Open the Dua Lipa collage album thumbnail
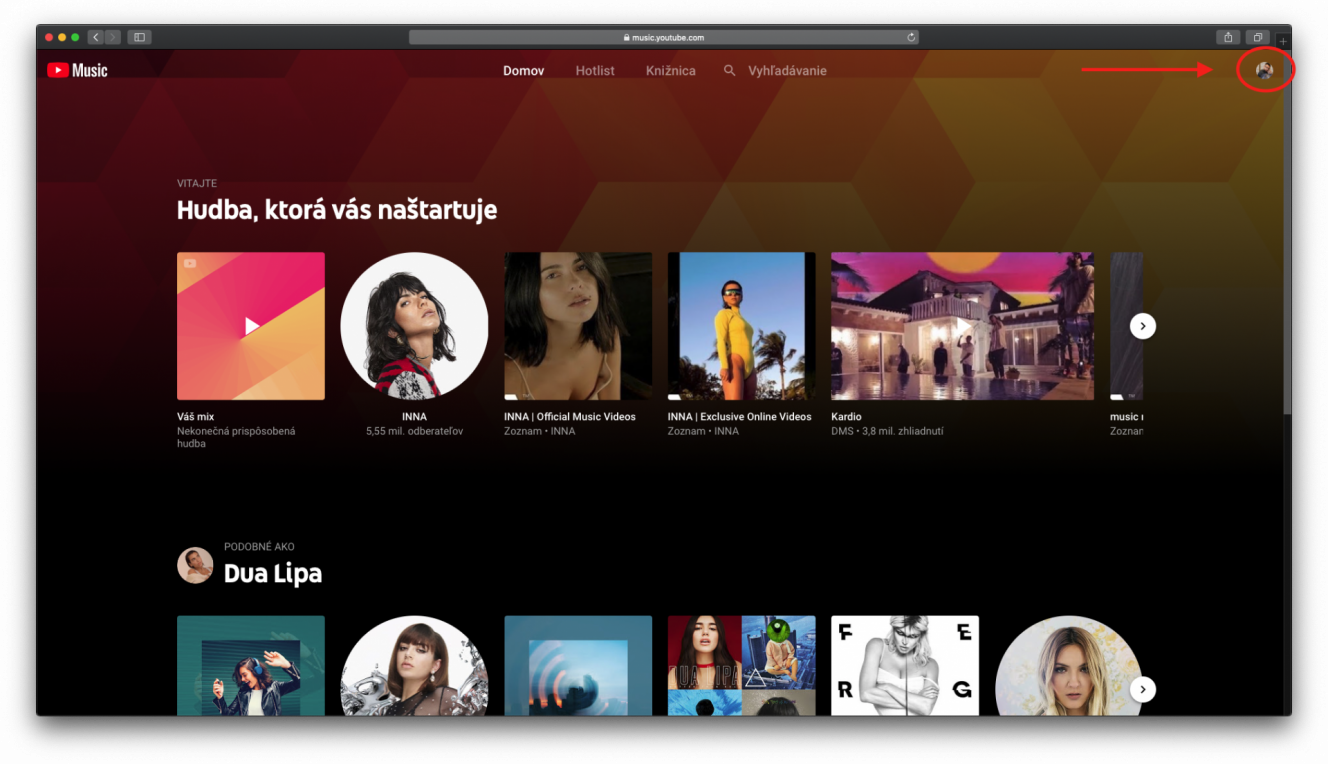Image resolution: width=1328 pixels, height=764 pixels. pyautogui.click(x=742, y=665)
